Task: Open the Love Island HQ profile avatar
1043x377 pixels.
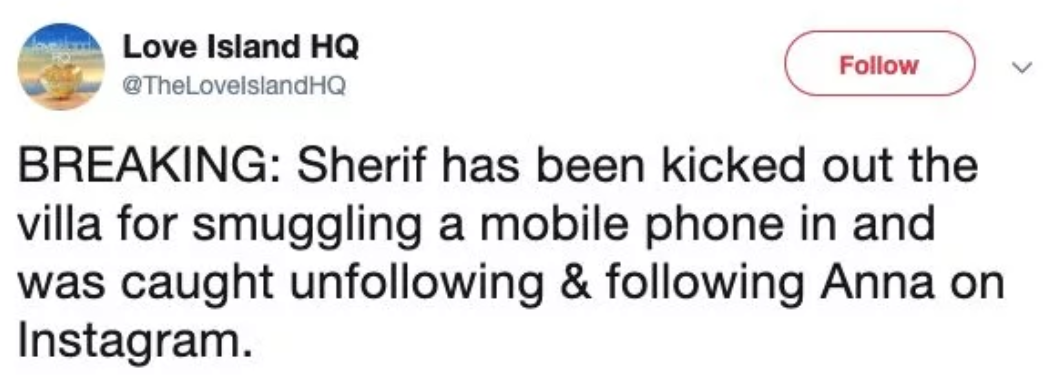Action: pos(61,66)
